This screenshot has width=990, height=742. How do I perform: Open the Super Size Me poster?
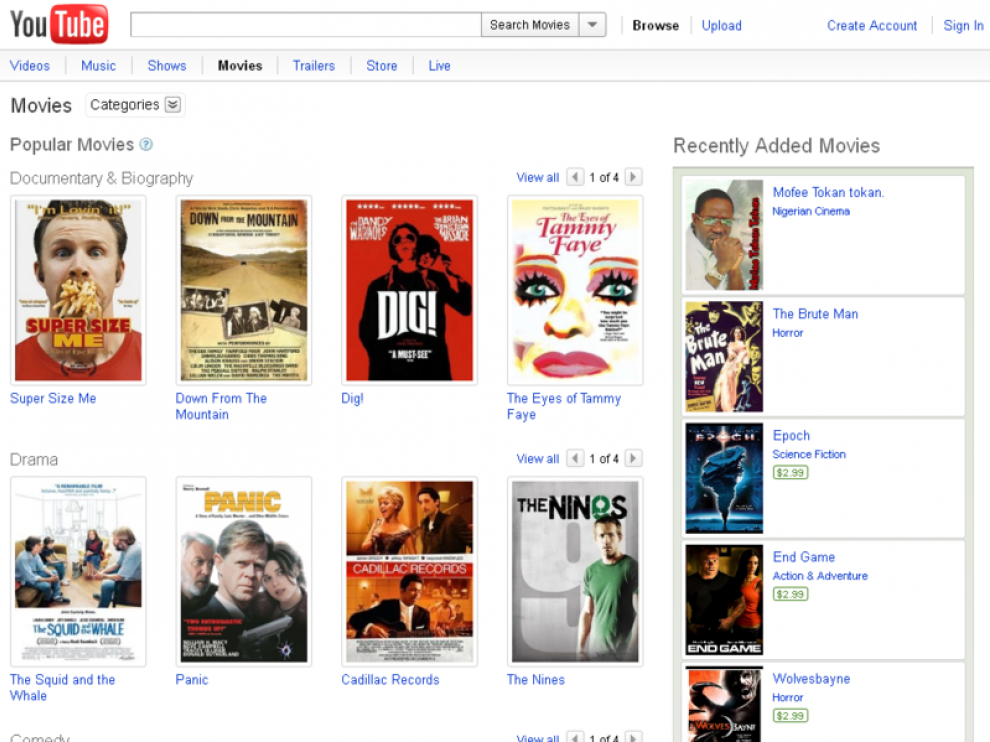78,290
